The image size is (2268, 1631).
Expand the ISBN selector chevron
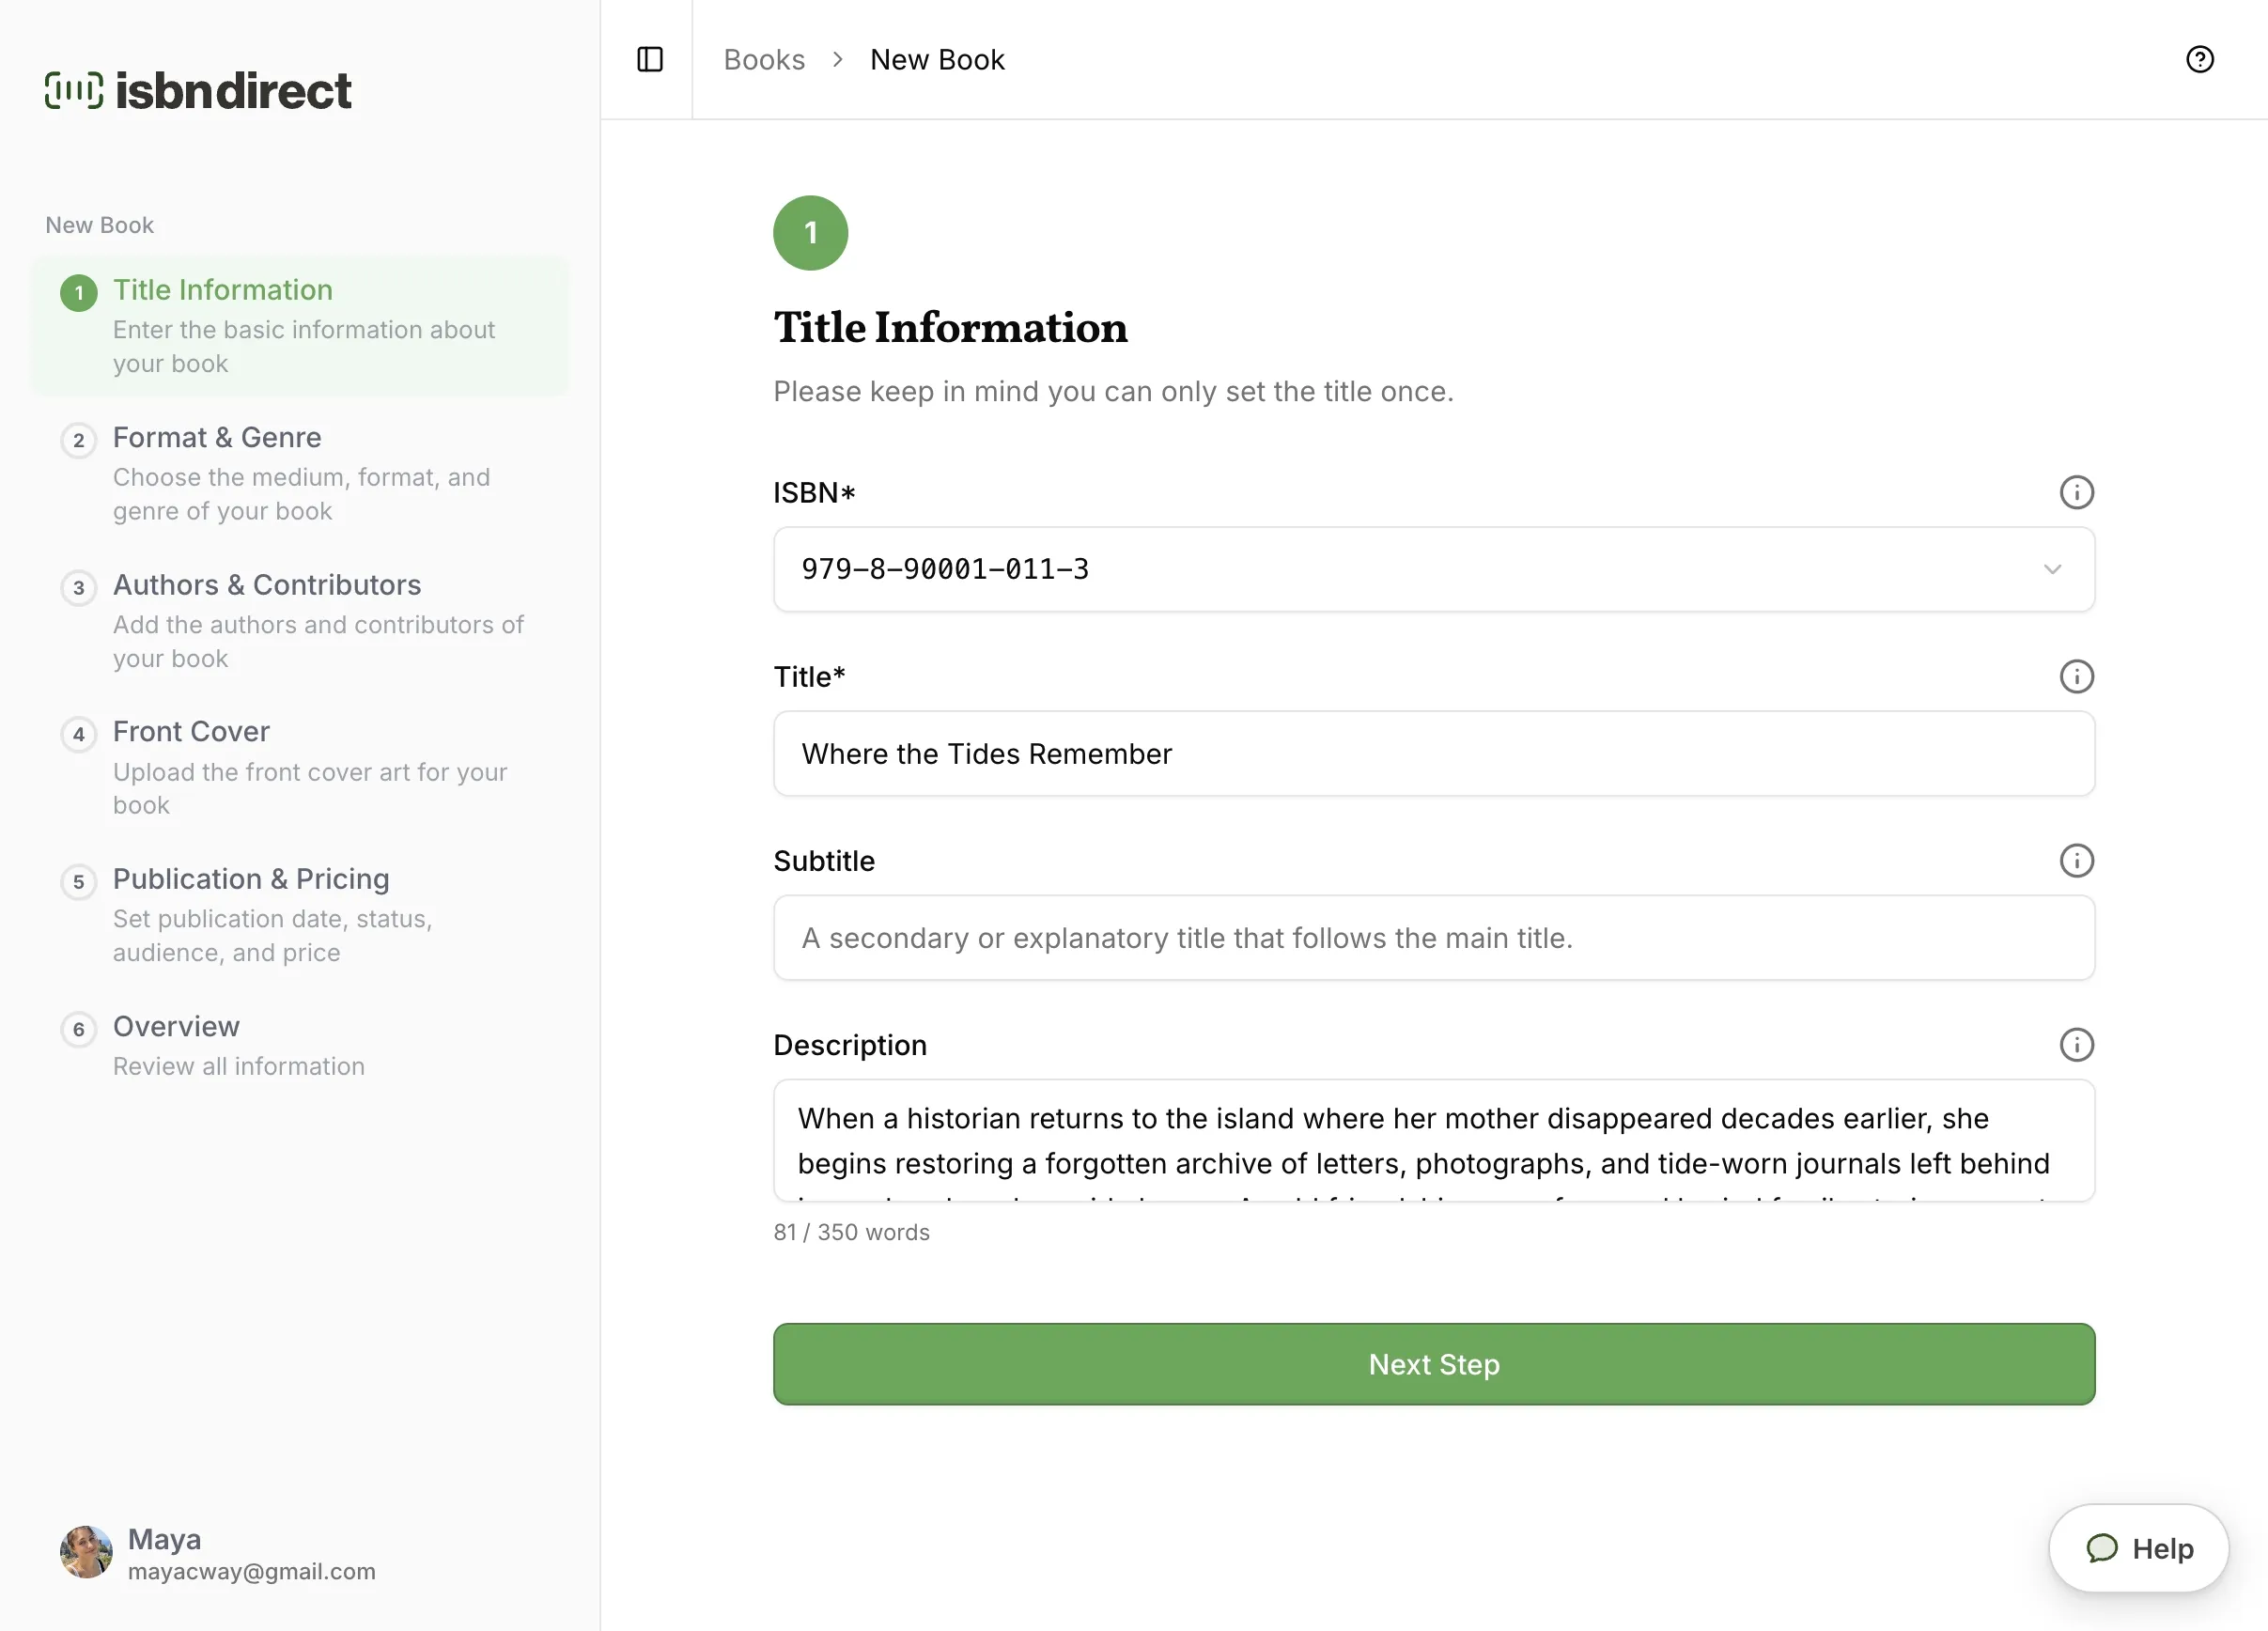pyautogui.click(x=2052, y=569)
